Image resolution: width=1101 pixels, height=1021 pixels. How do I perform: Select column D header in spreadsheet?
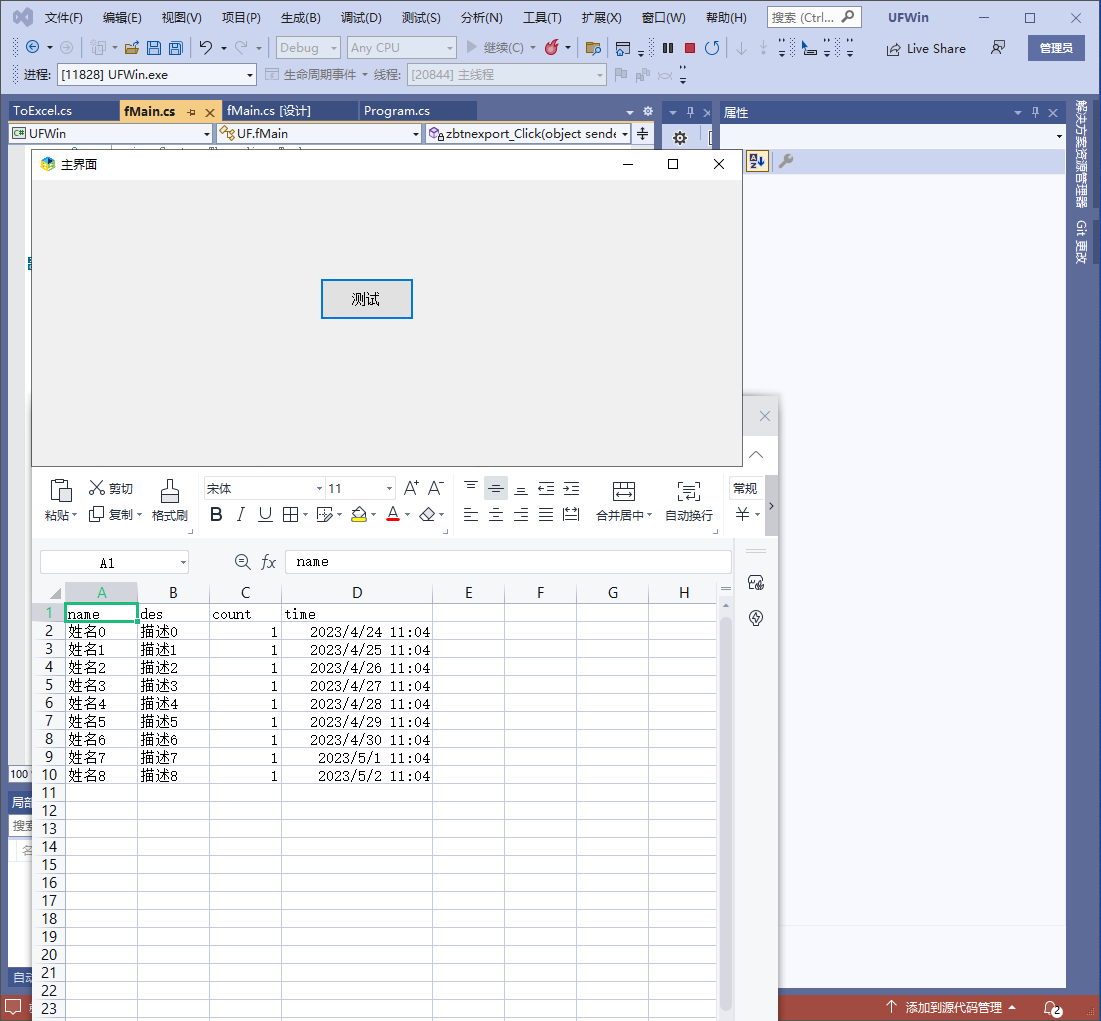[x=357, y=593]
